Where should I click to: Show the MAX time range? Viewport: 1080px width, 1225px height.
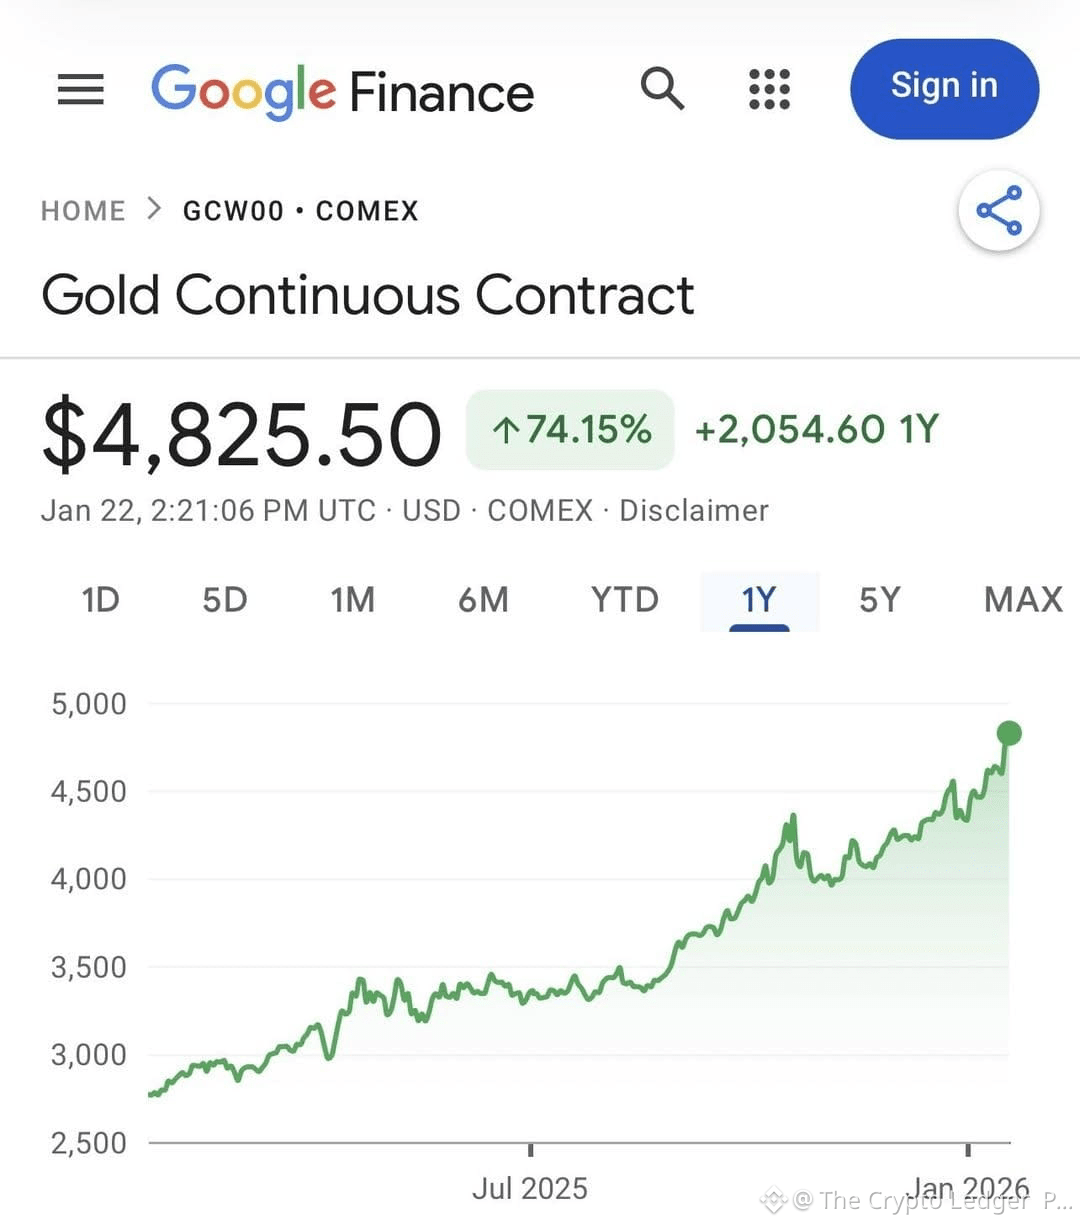coord(1023,599)
